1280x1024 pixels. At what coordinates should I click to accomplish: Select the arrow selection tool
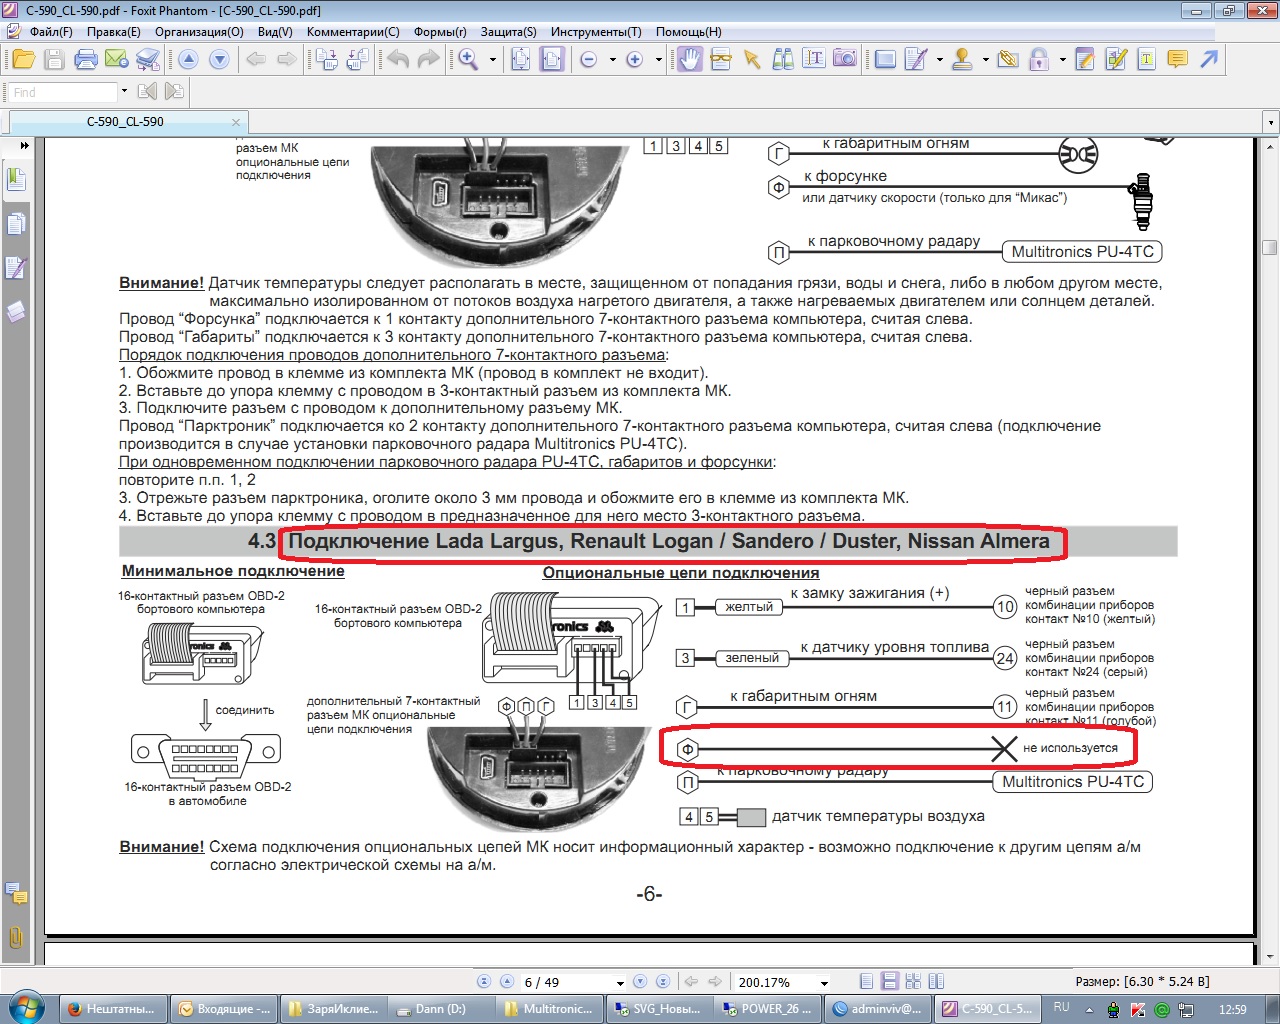[752, 60]
